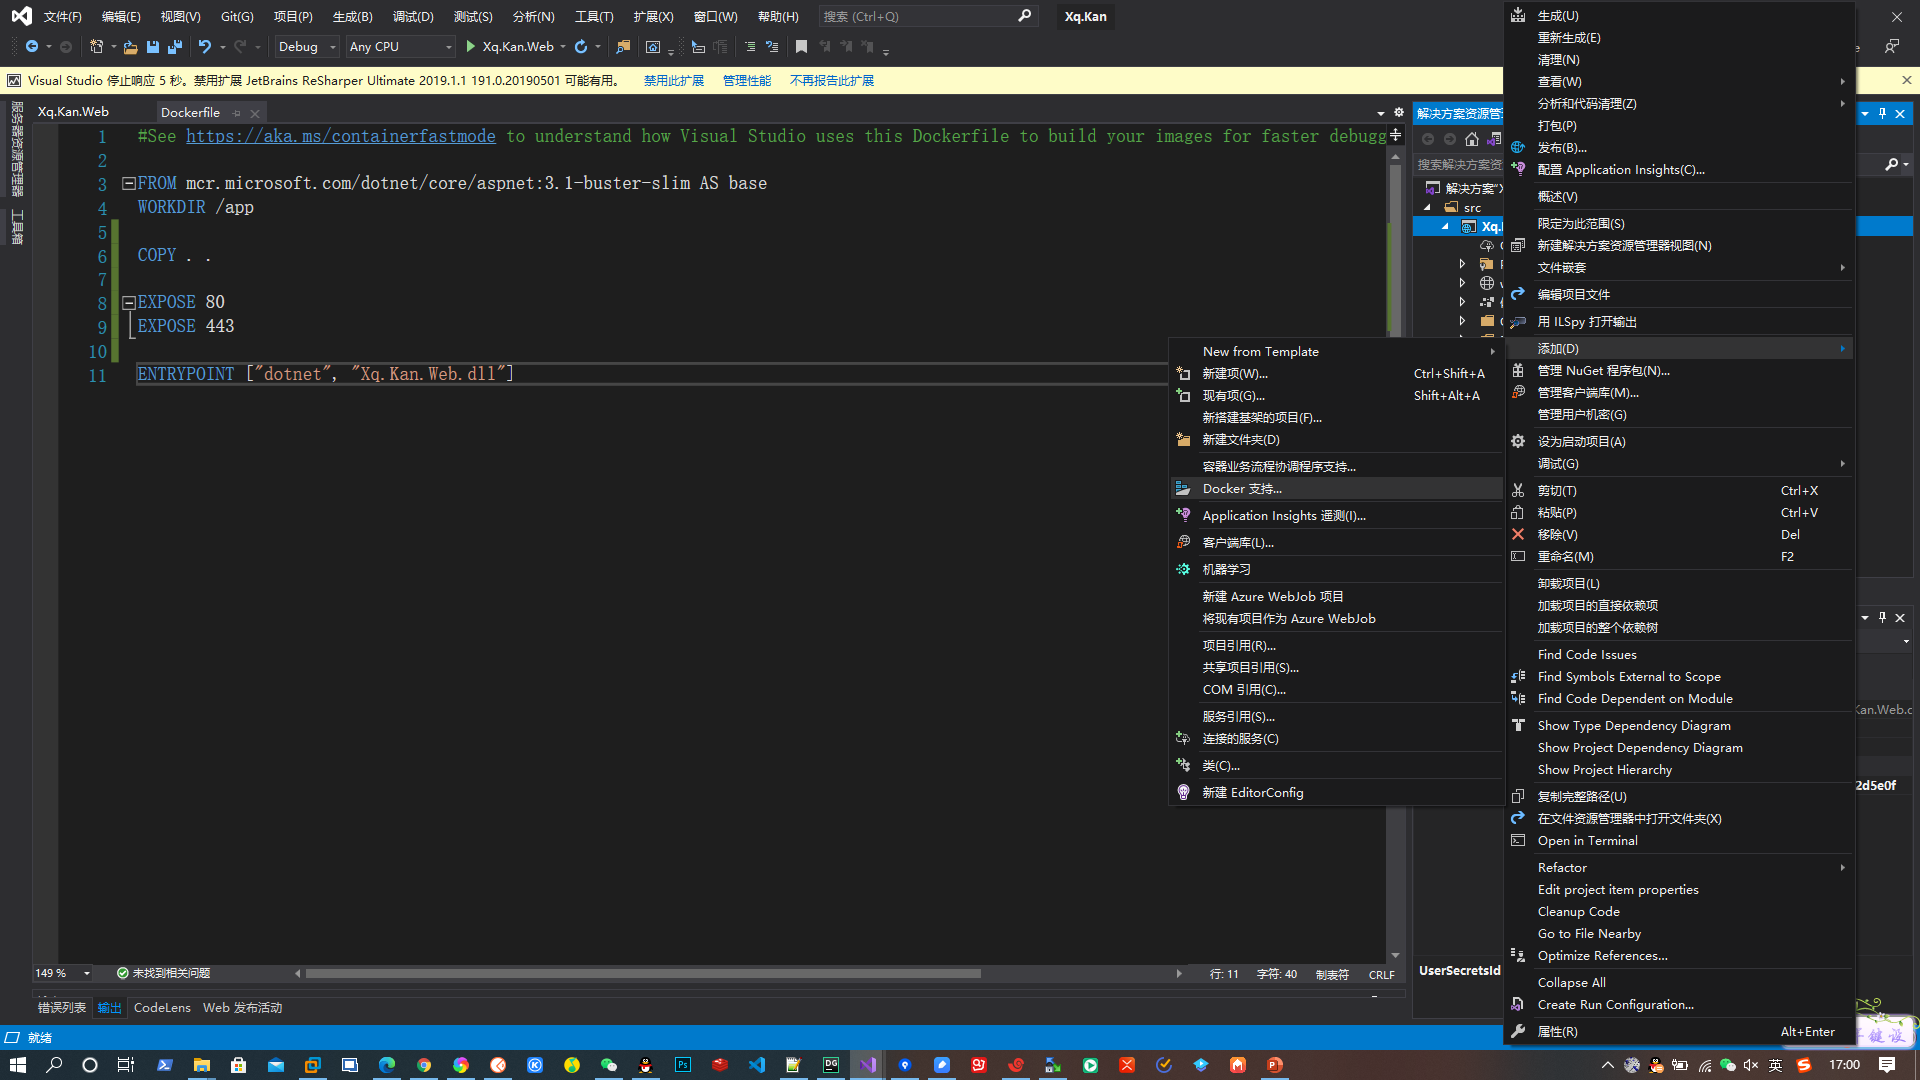Viewport: 1920px width, 1080px height.
Task: Click the Save All toolbar icon
Action: [175, 47]
